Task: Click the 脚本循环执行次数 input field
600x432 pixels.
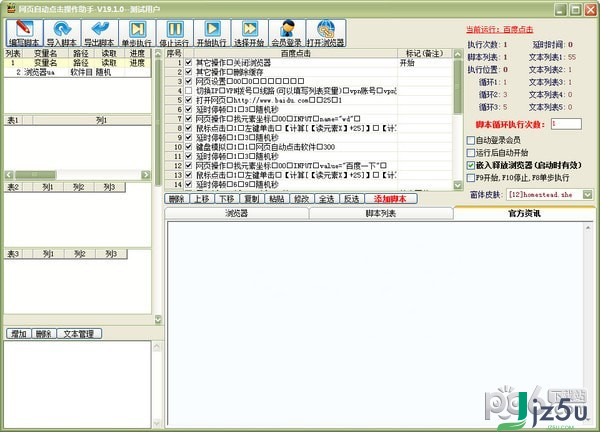Action: (566, 124)
